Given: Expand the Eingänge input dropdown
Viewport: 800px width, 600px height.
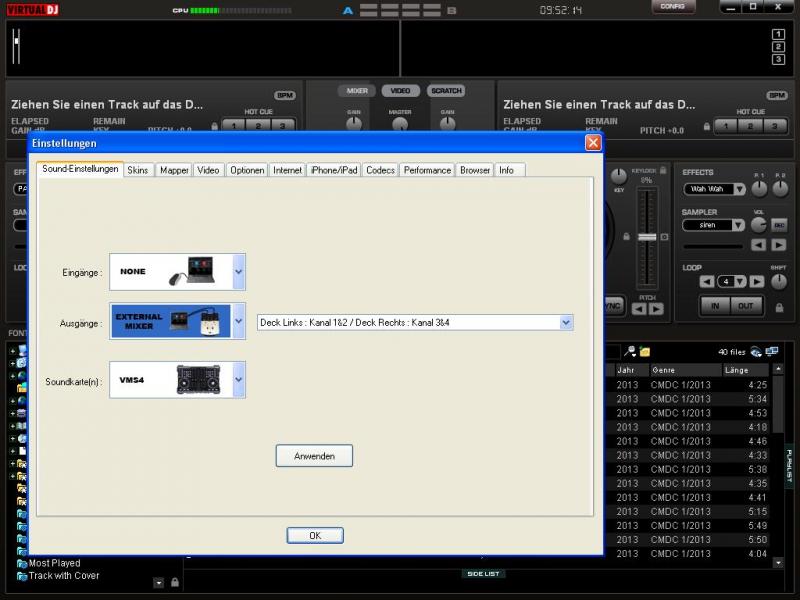Looking at the screenshot, I should tap(238, 271).
